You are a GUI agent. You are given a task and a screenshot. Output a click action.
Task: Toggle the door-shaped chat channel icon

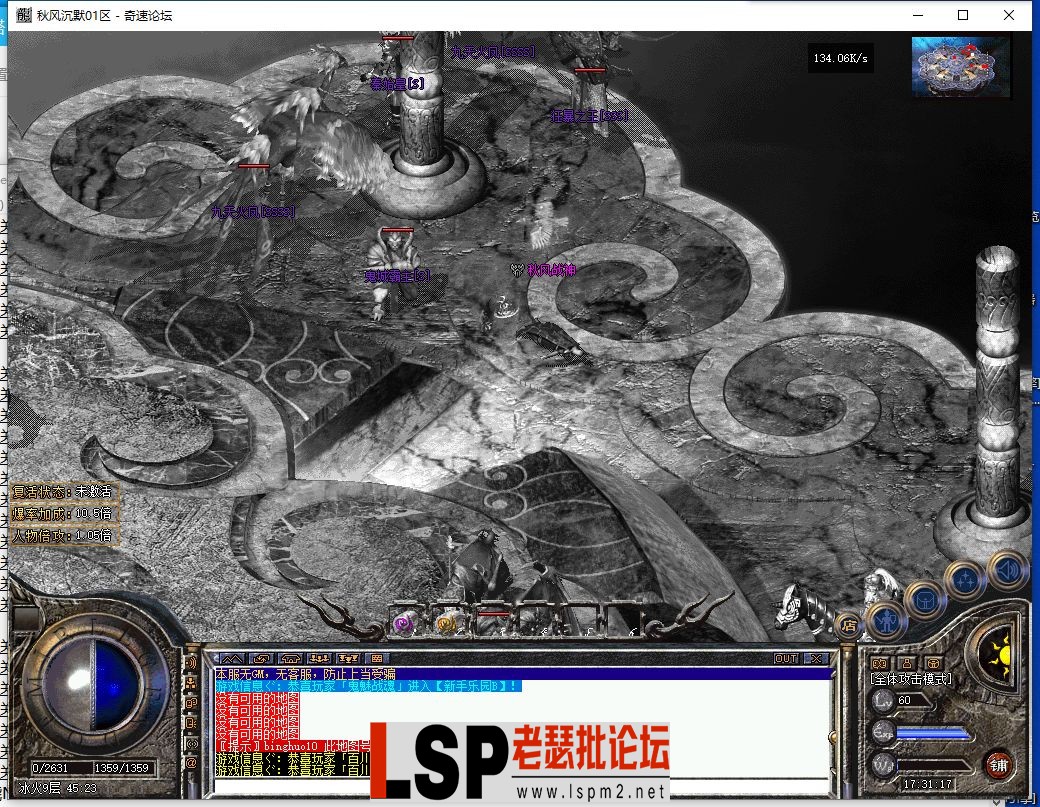click(x=191, y=723)
